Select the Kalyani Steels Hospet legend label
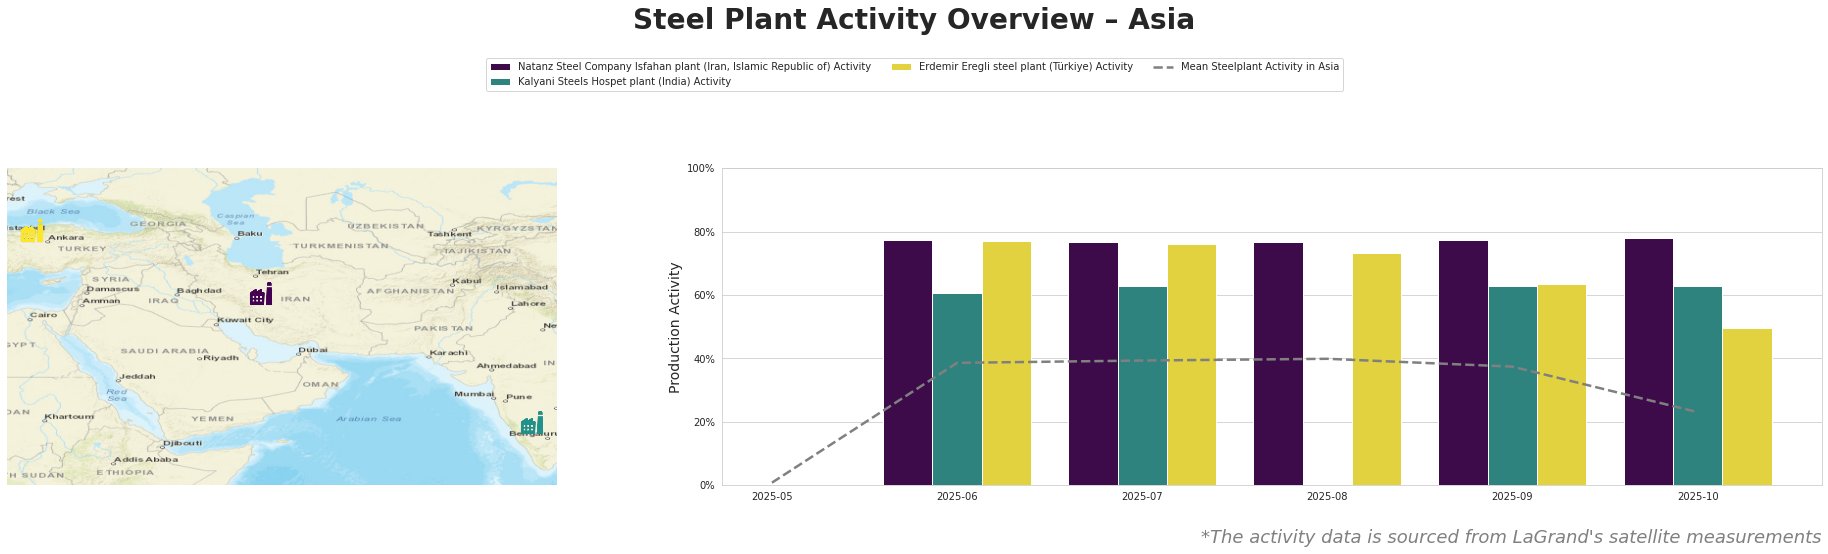1828x554 pixels. pos(624,82)
